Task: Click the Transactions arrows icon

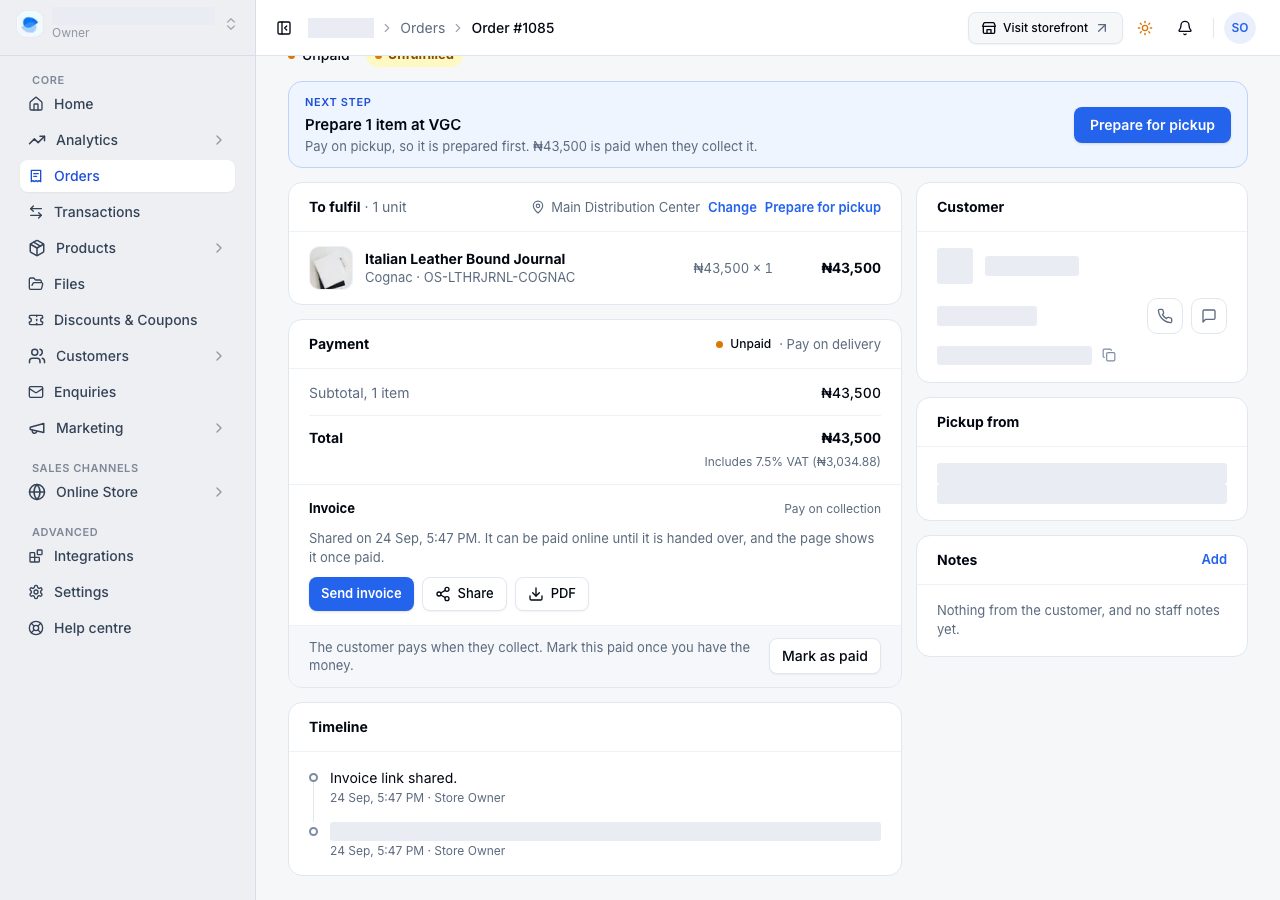Action: click(37, 212)
